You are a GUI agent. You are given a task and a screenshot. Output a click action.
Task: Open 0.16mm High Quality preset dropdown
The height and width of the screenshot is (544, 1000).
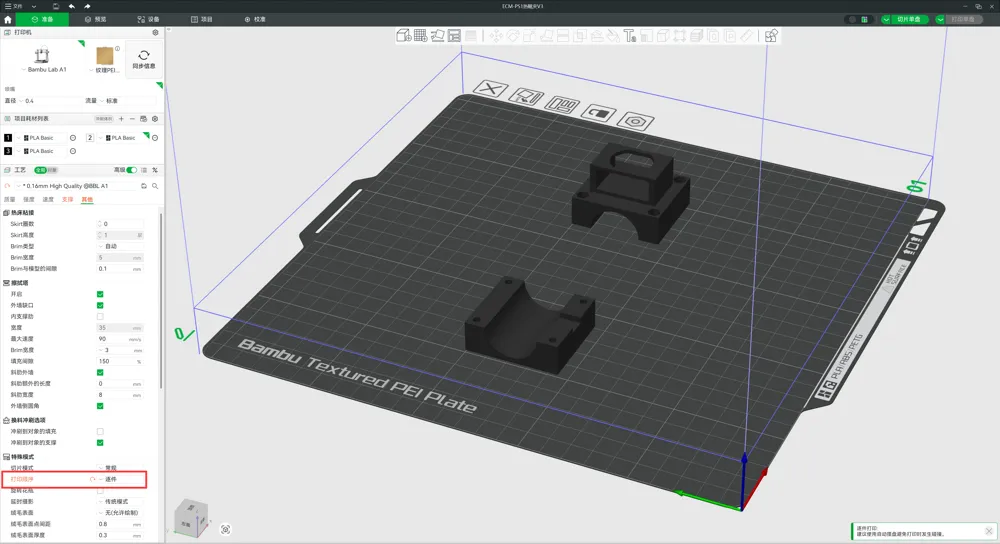77,186
